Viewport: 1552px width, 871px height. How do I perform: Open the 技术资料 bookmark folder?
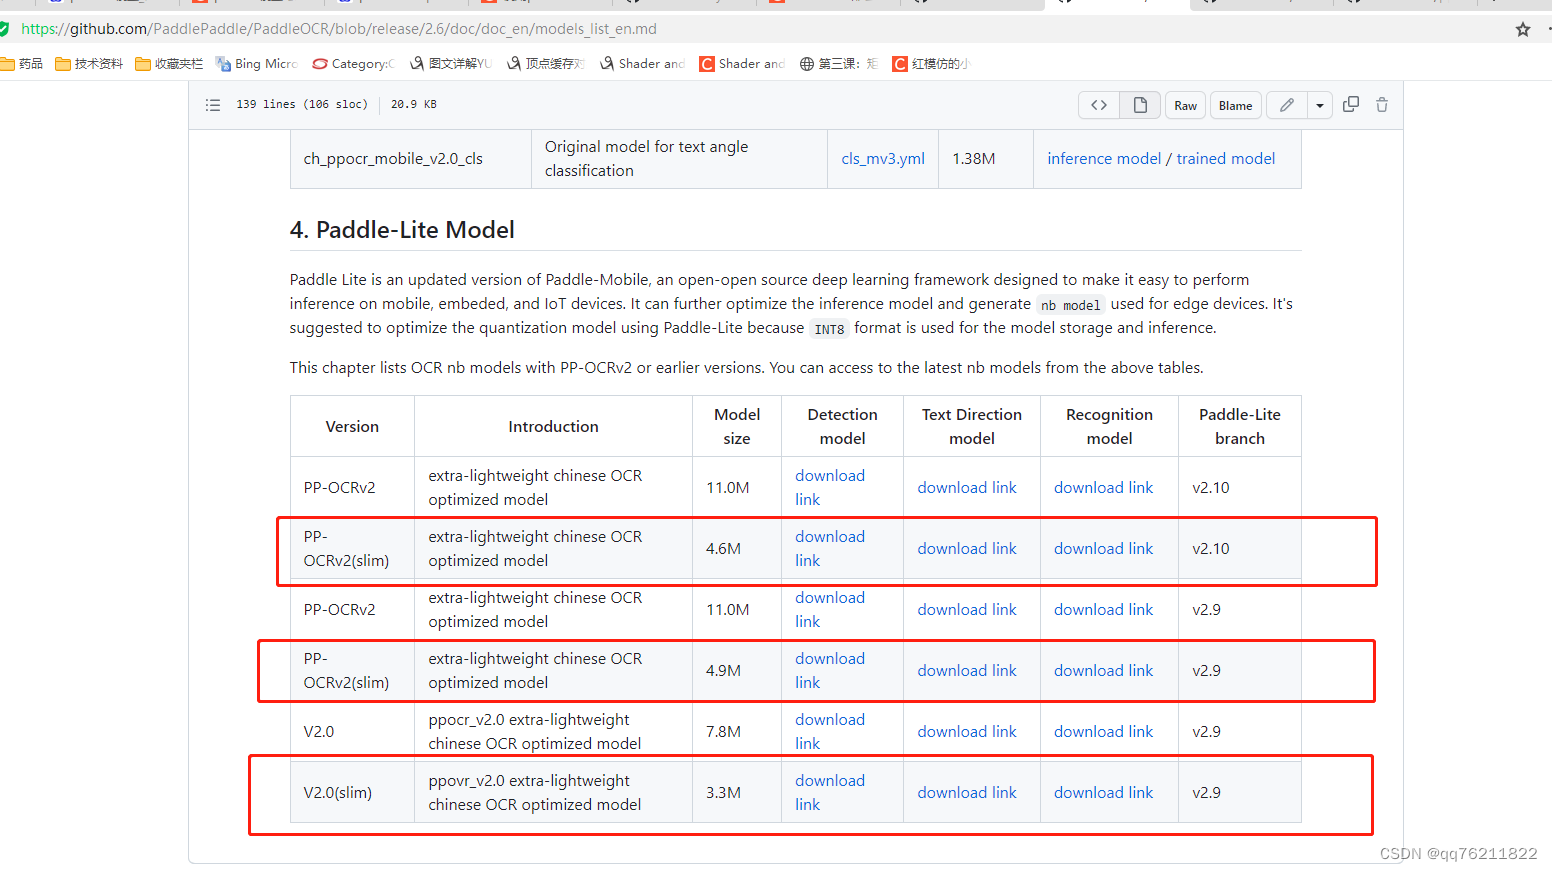(89, 64)
